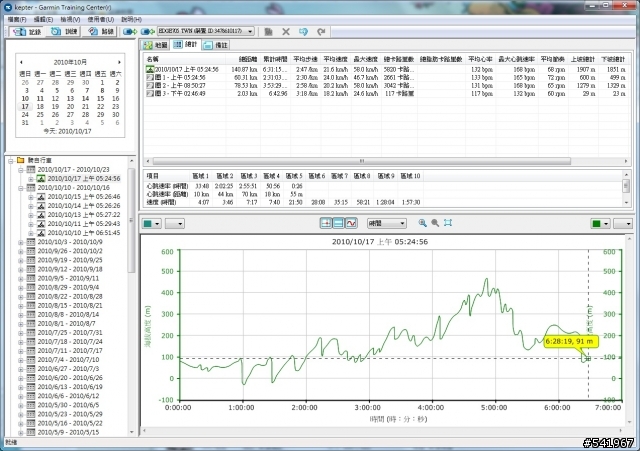Select October 17 in the calendar
The width and height of the screenshot is (640, 451).
click(25, 107)
